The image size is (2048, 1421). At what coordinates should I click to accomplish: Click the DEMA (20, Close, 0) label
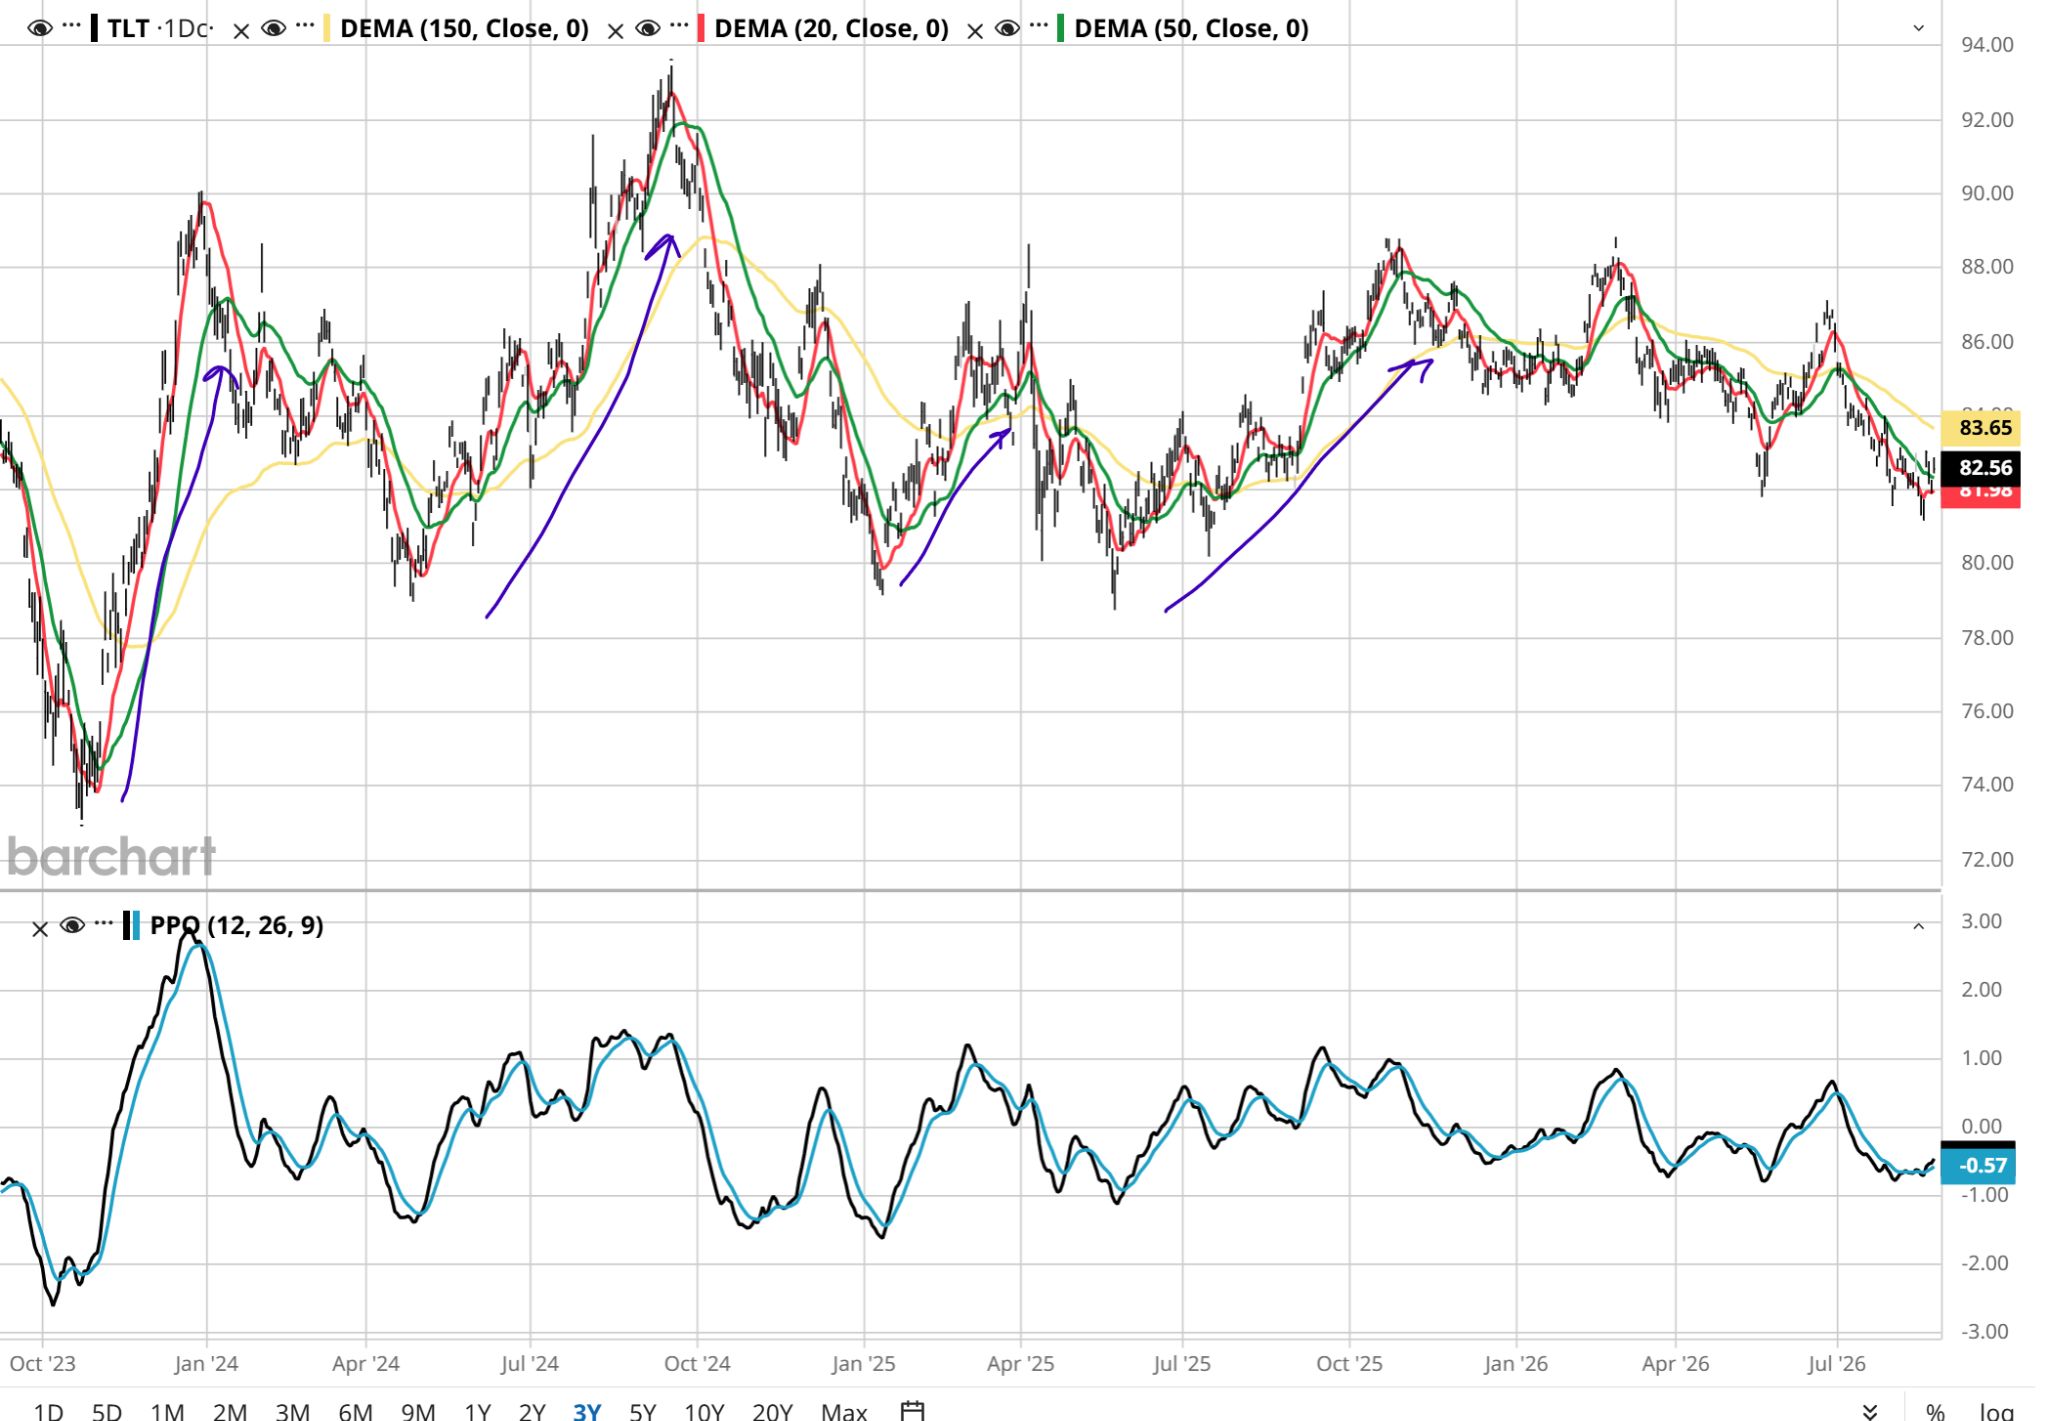(831, 28)
